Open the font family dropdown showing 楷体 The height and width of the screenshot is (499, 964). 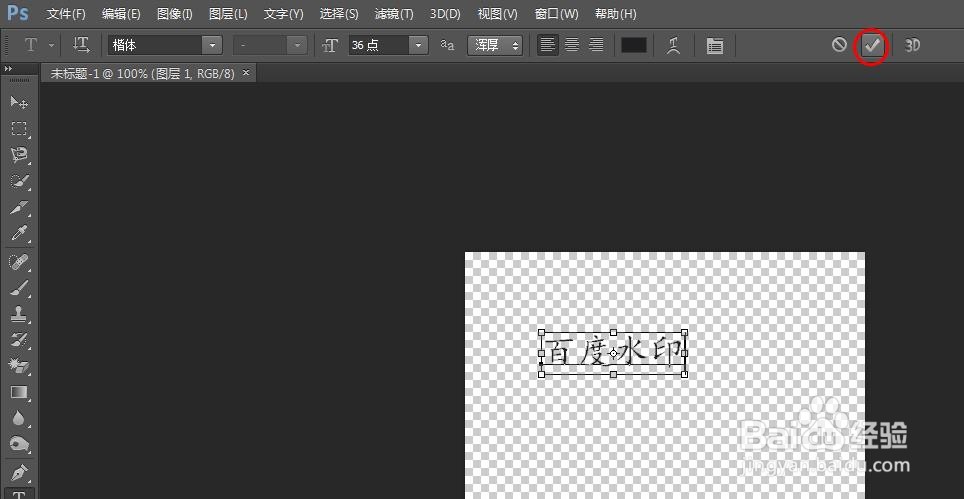point(212,45)
